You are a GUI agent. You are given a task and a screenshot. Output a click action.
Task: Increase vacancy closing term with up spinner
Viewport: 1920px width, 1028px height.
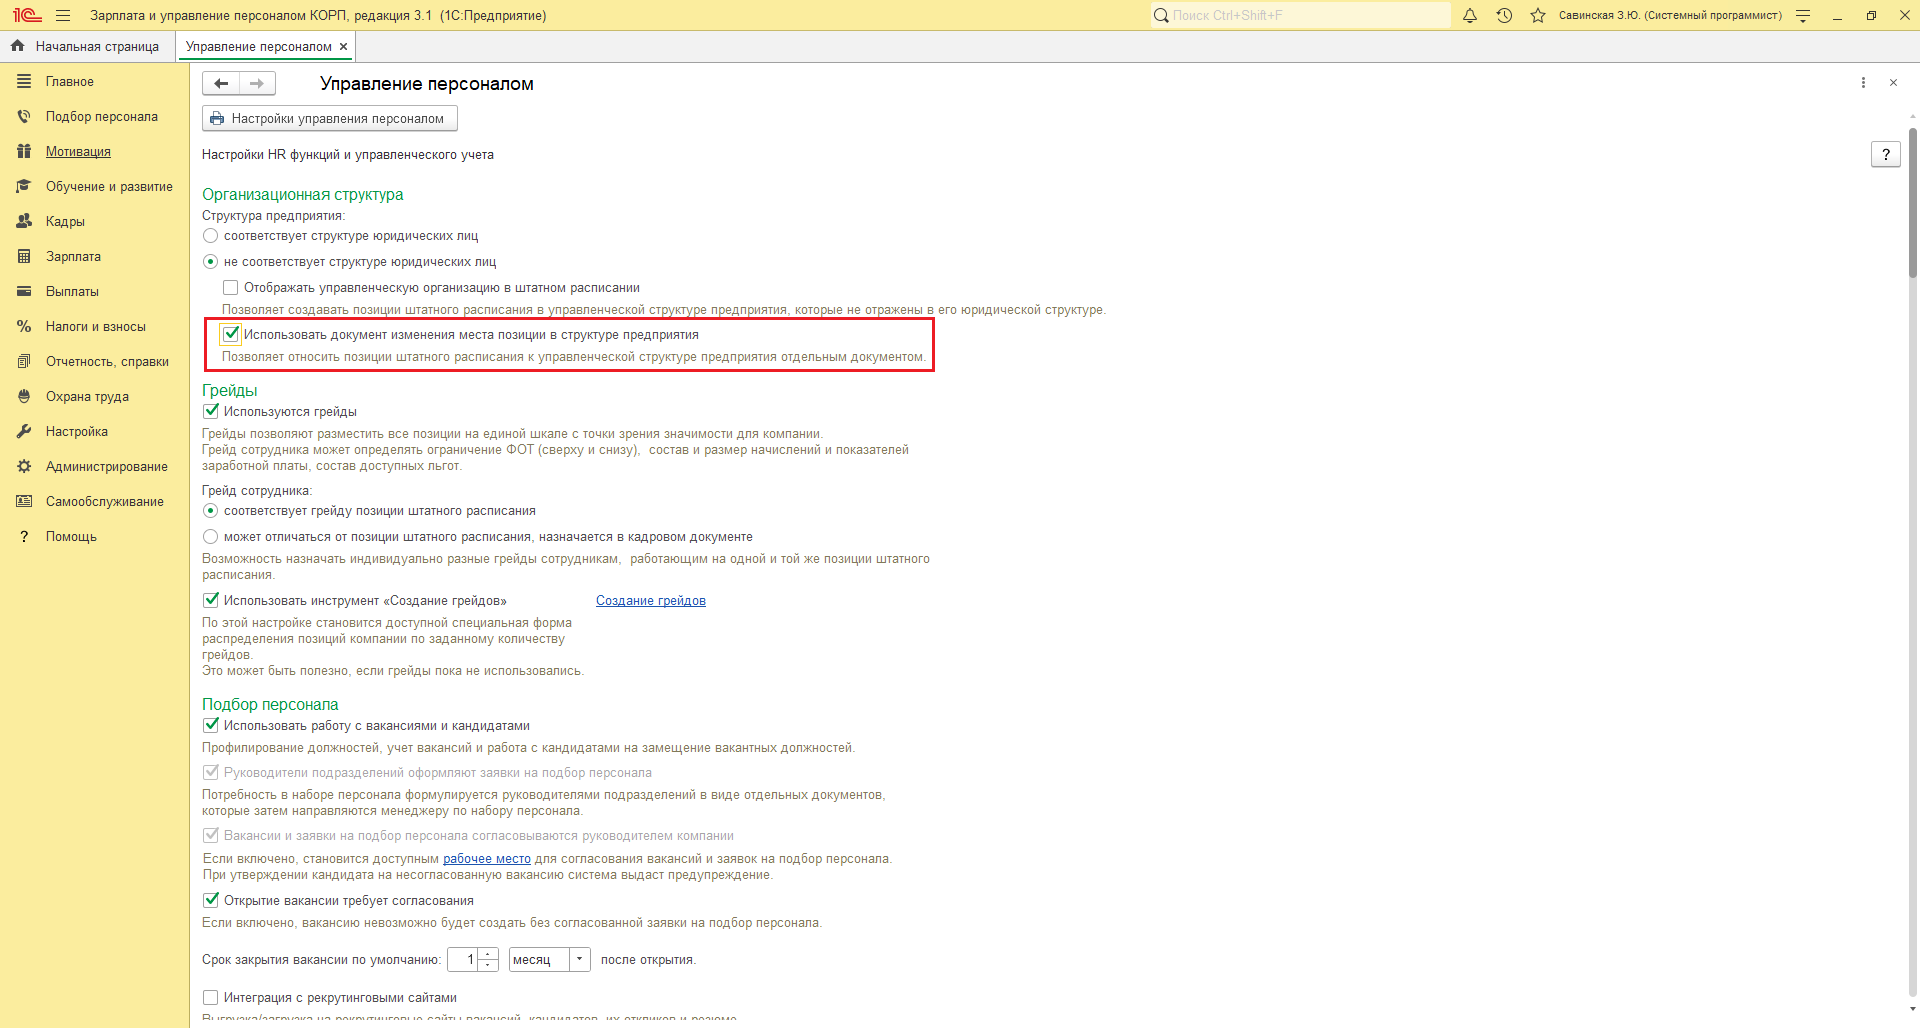[488, 954]
